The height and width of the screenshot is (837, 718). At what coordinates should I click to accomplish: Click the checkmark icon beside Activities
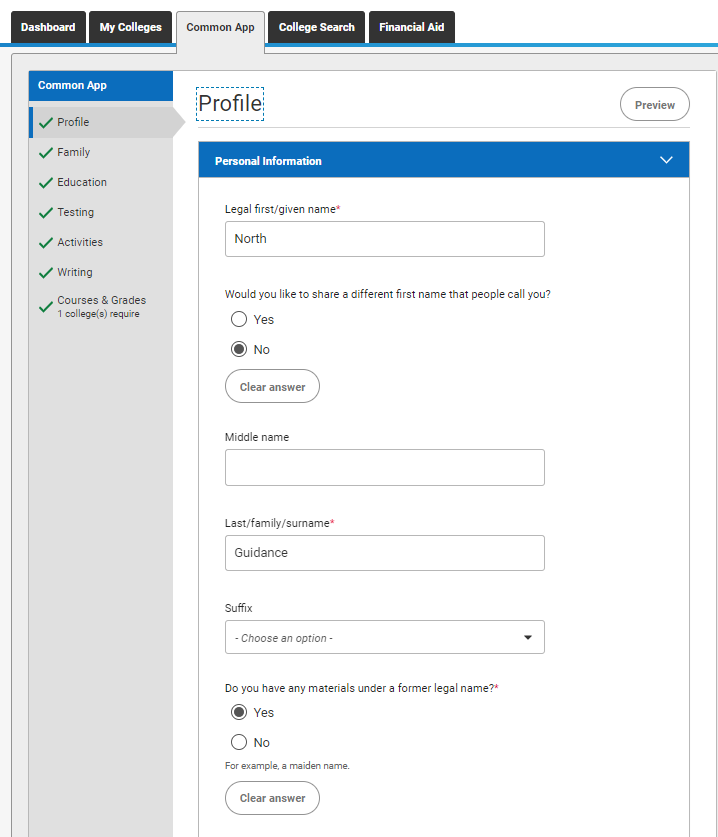tap(46, 242)
